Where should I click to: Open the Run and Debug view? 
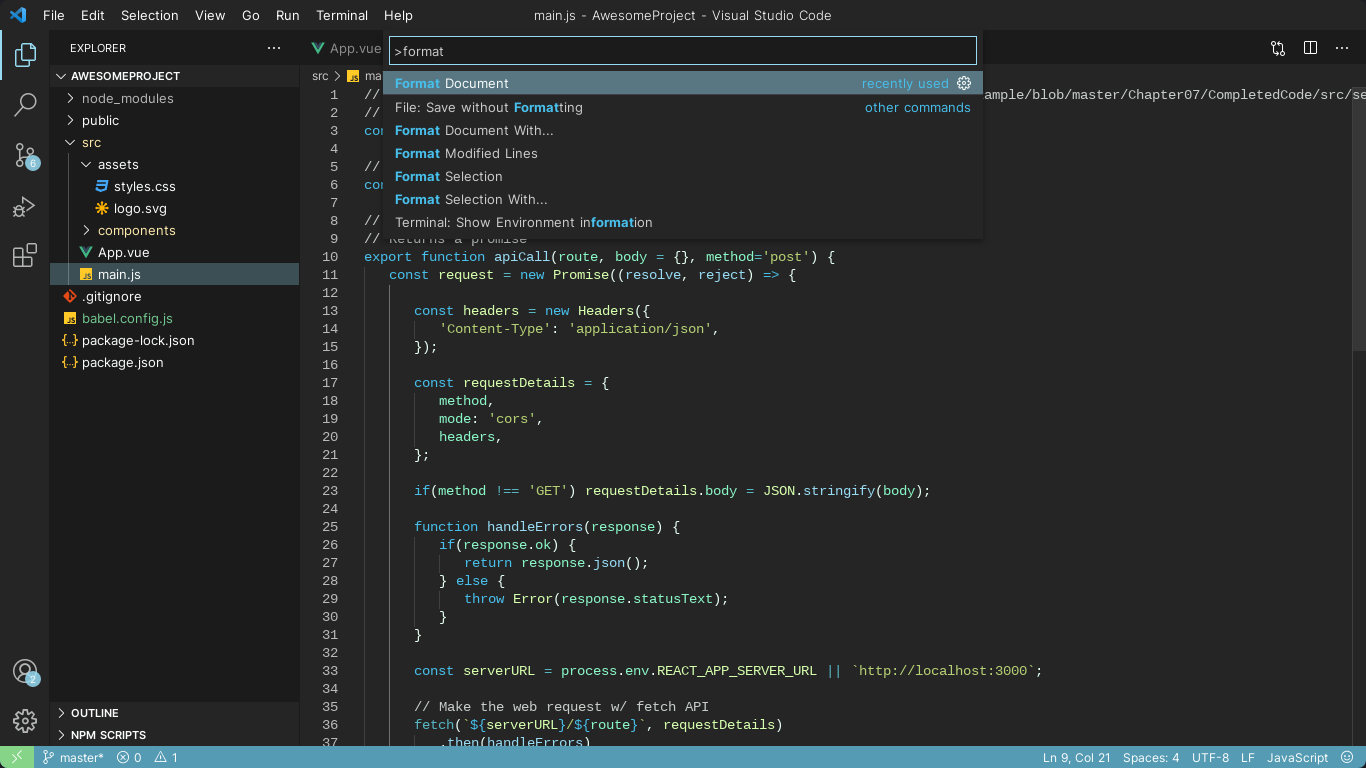(x=25, y=206)
